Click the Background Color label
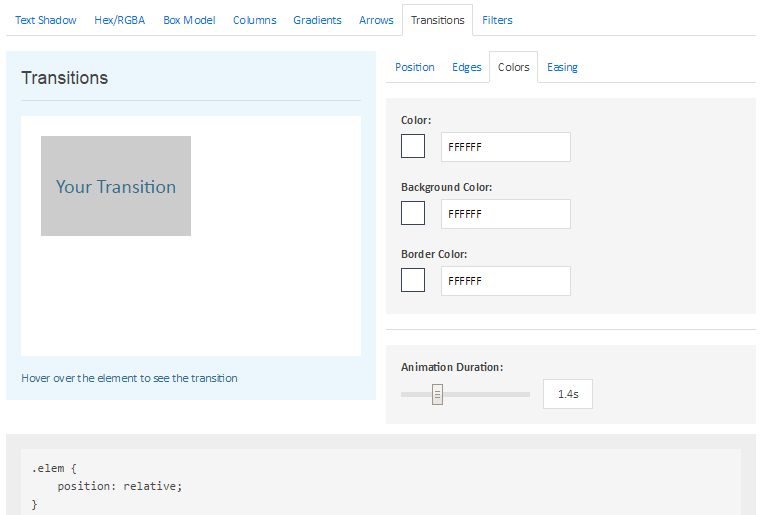761x515 pixels. click(x=447, y=187)
